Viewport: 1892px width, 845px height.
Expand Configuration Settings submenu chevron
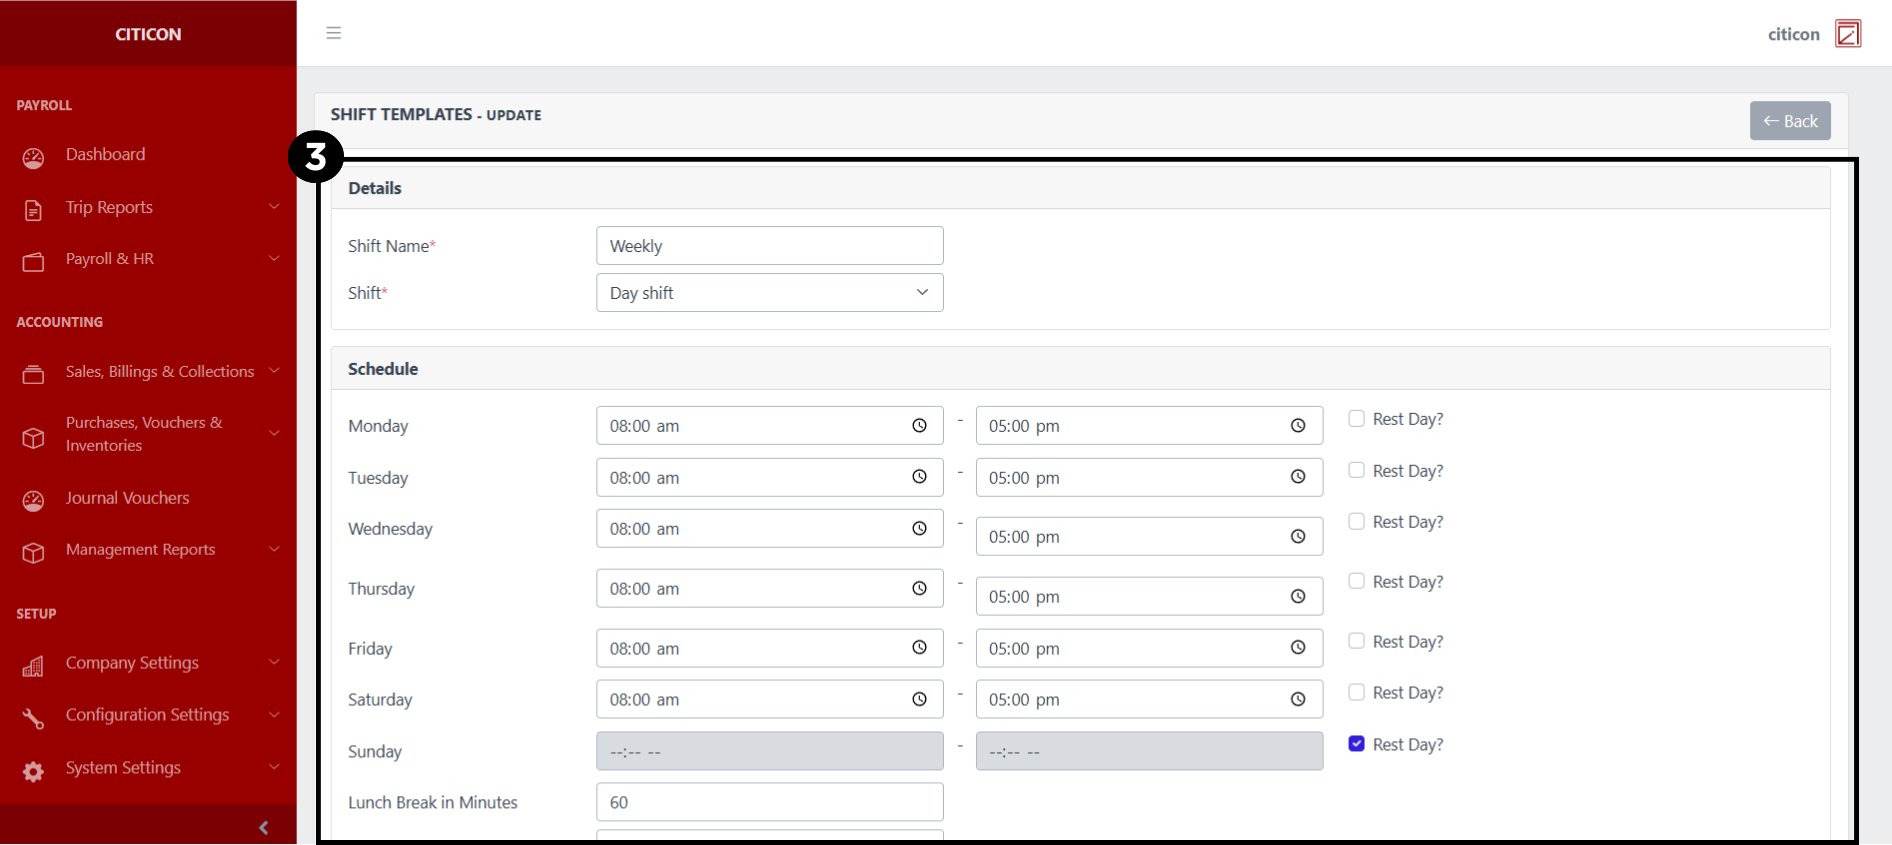point(274,714)
